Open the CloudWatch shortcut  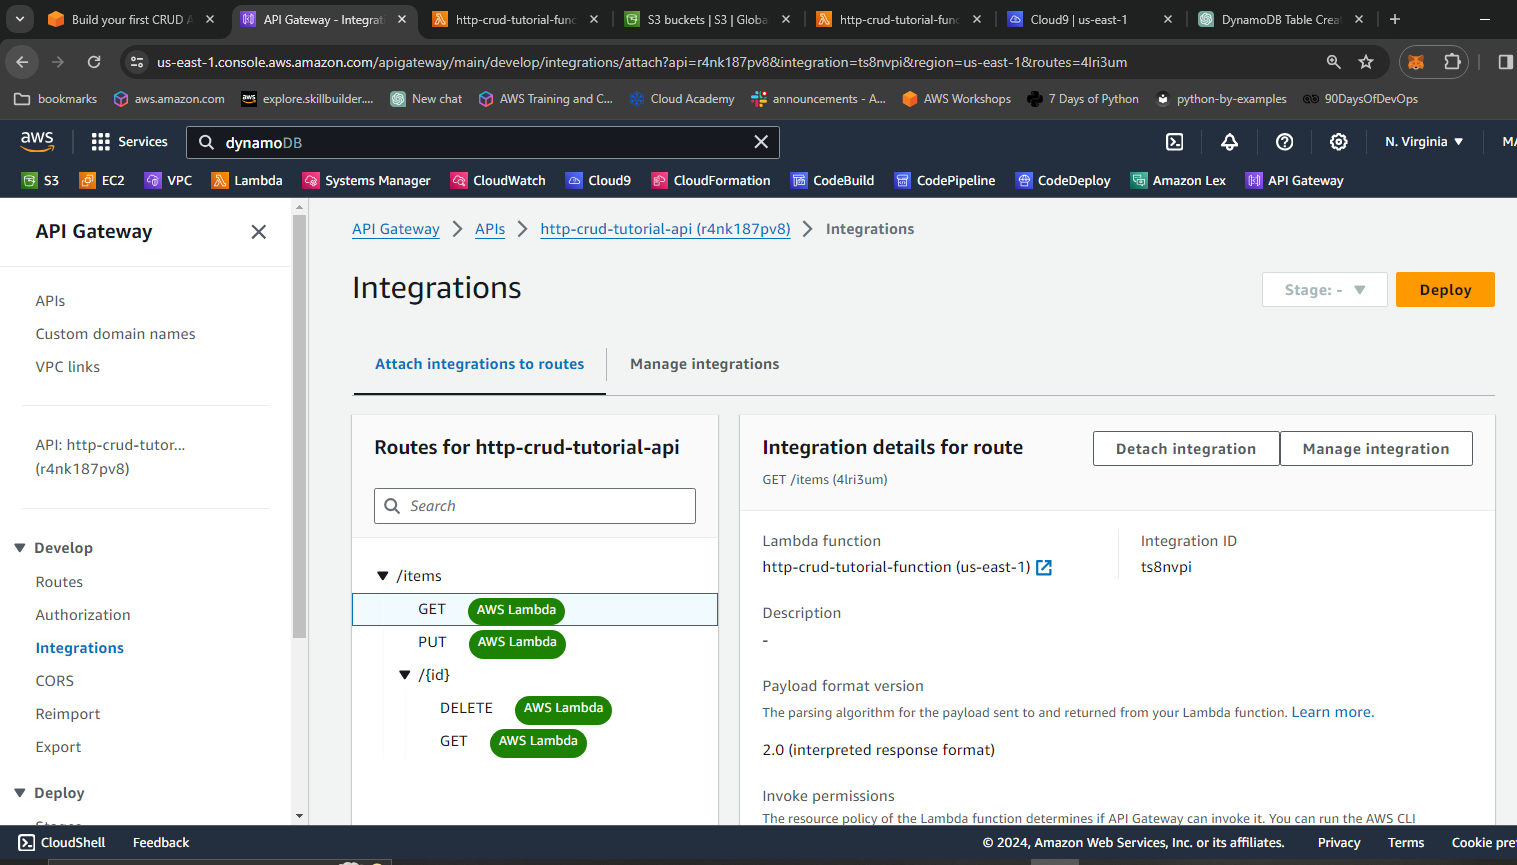click(x=498, y=181)
